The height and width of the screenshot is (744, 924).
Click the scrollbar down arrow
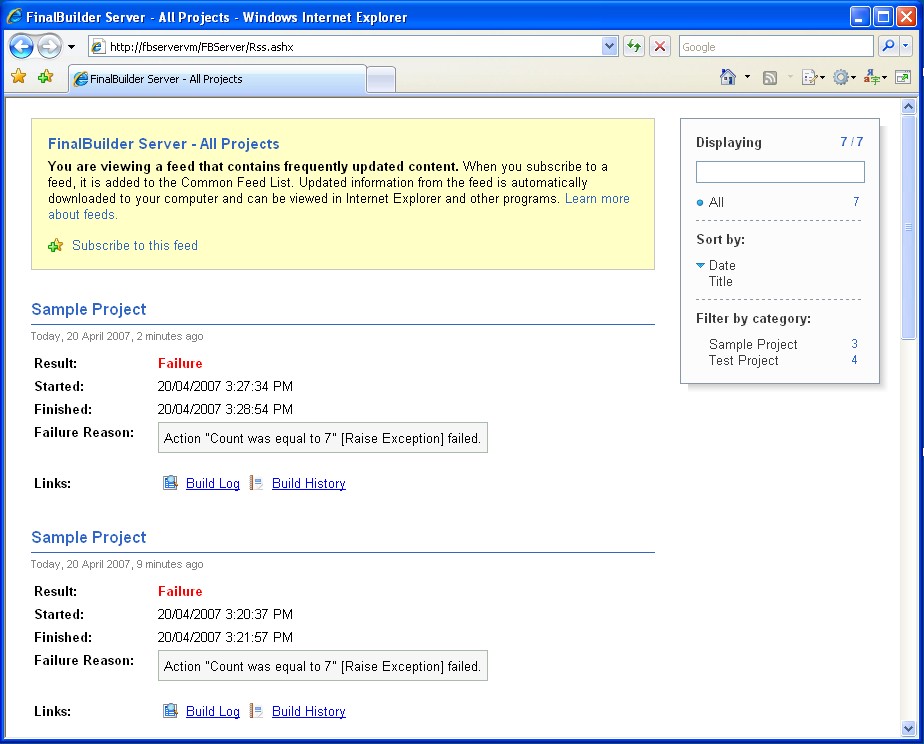909,728
